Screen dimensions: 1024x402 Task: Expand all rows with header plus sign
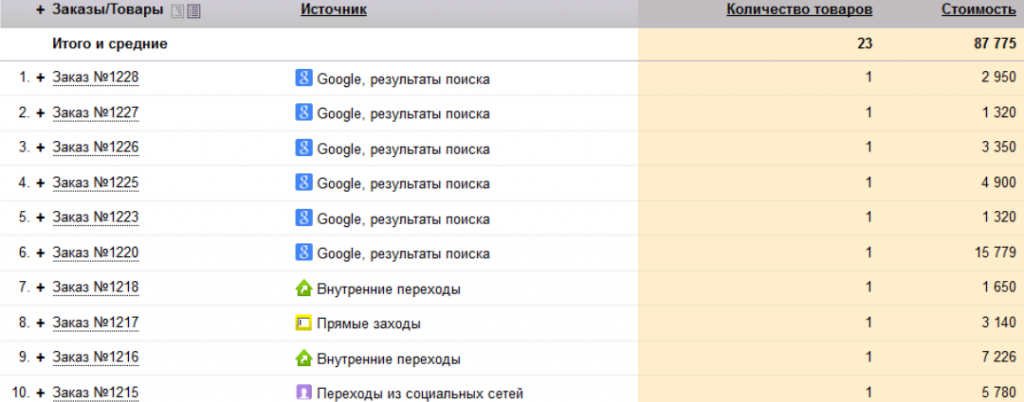(40, 10)
